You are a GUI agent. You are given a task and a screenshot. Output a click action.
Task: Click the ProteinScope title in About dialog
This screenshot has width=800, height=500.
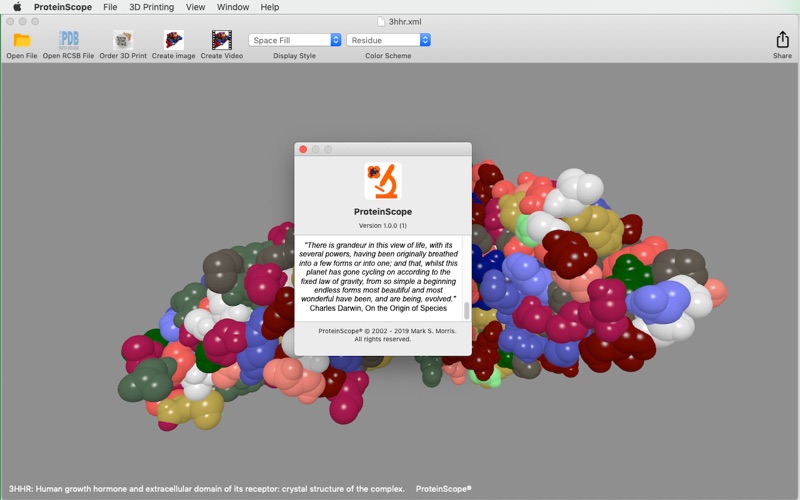point(383,212)
